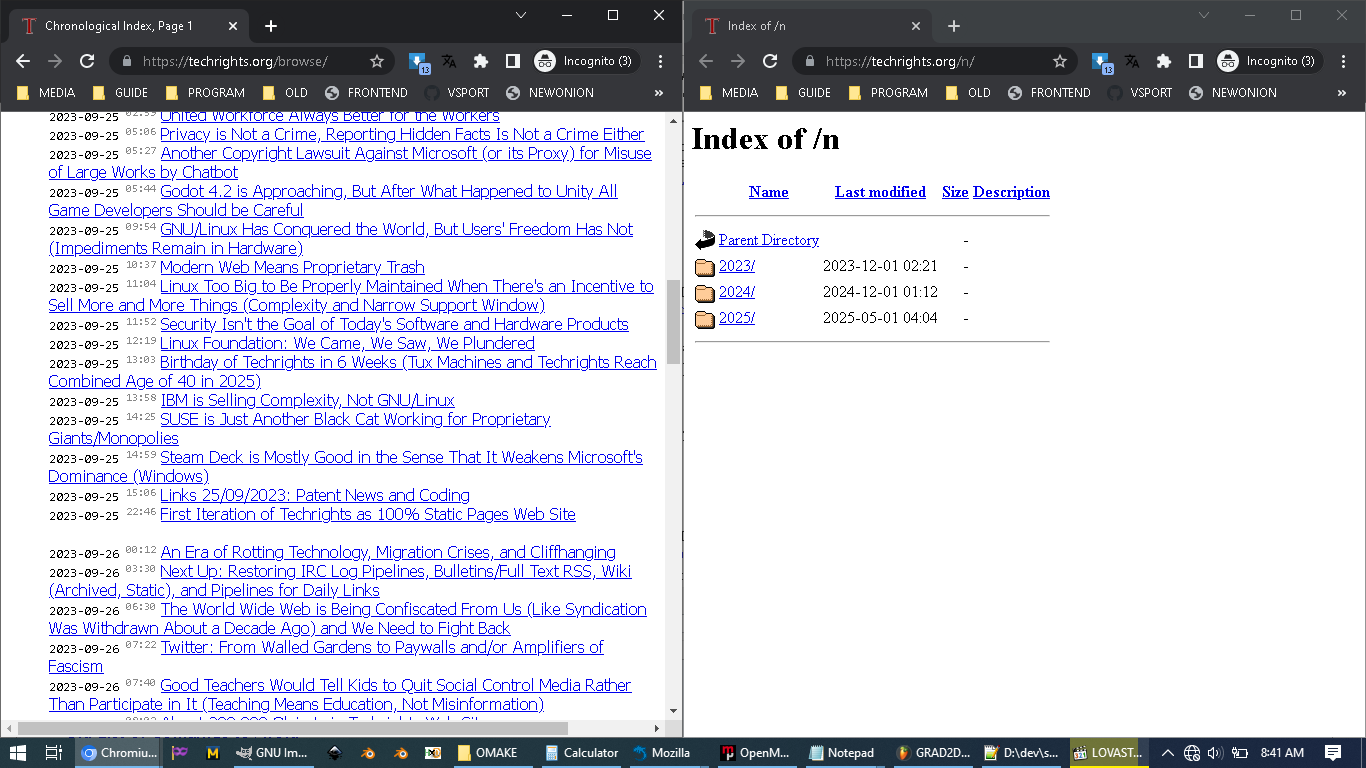
Task: Bookmark the techrights.org/n/ page with star
Action: pyautogui.click(x=1060, y=61)
